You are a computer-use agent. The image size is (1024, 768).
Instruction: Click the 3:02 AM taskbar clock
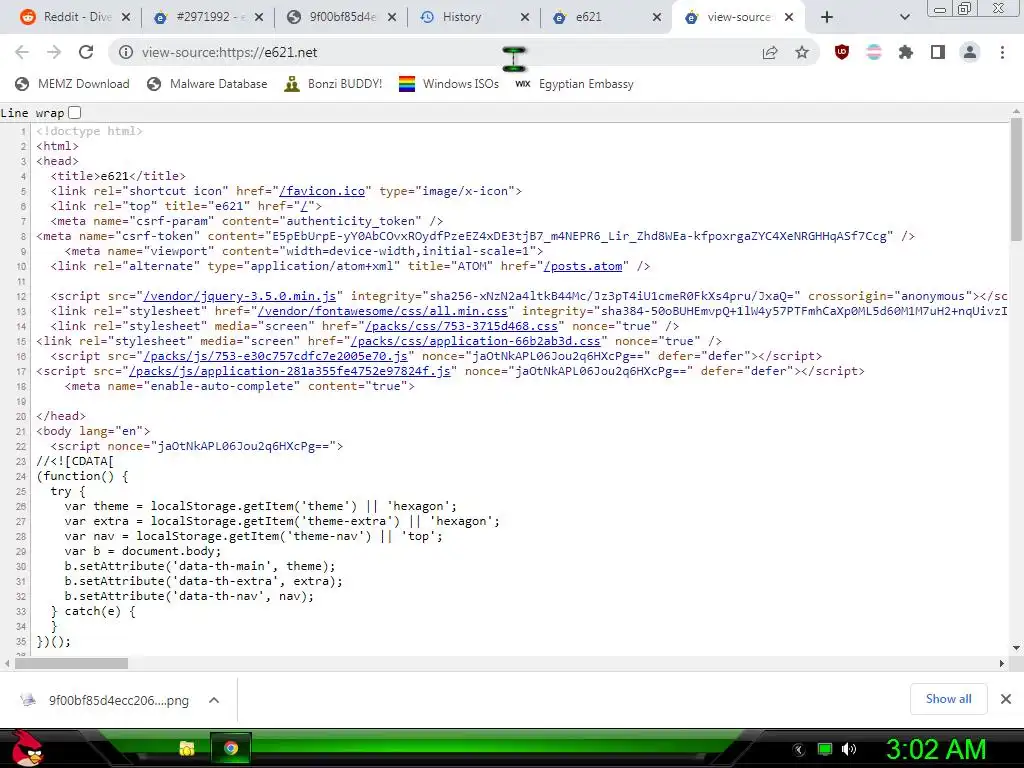(x=935, y=749)
